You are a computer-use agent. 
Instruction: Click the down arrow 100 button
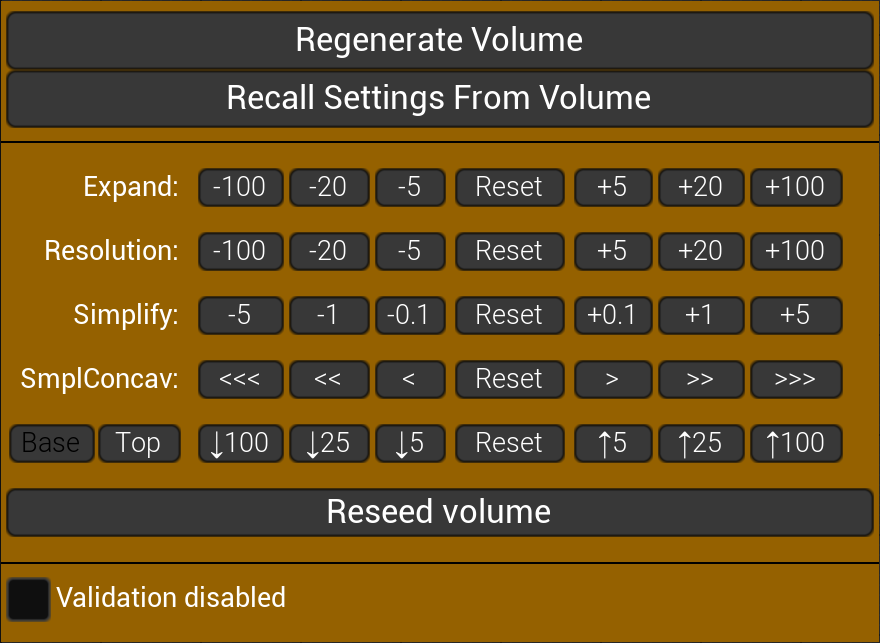pos(240,443)
